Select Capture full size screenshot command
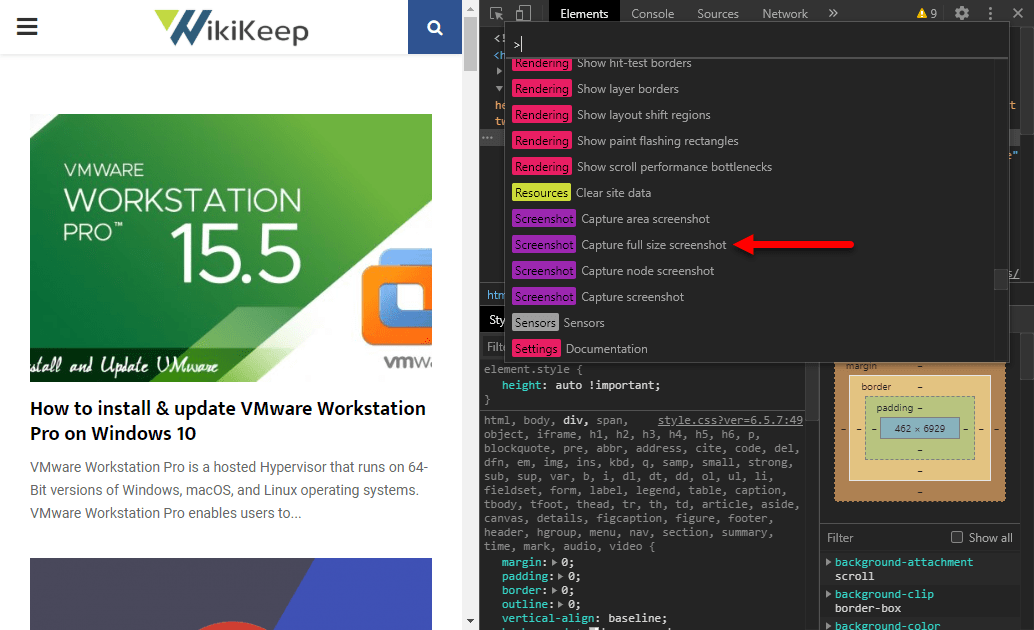 (x=757, y=245)
